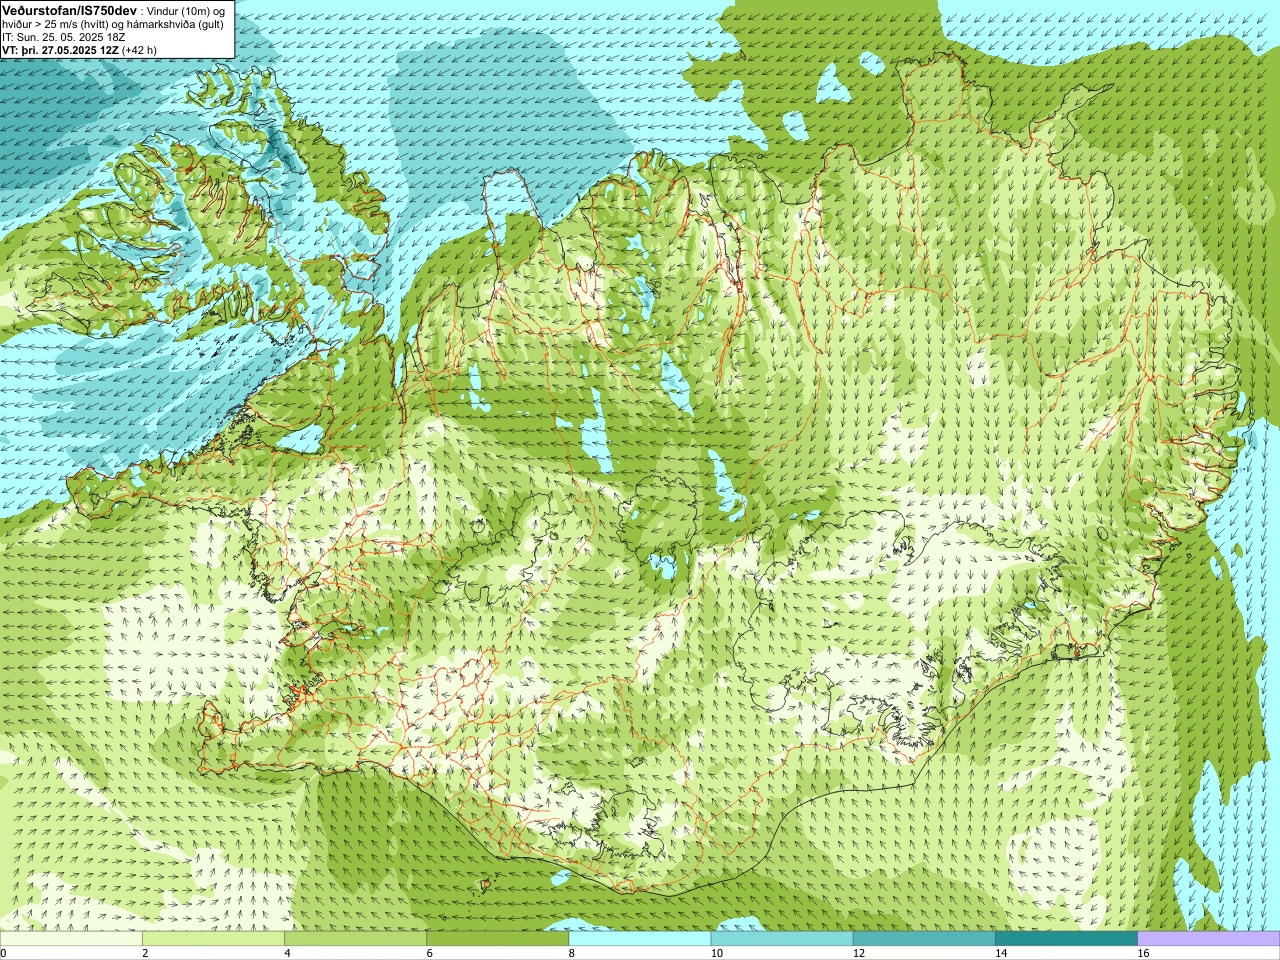Viewport: 1280px width, 960px height.
Task: Click the light green 2–4 m/s legend band
Action: 213,939
